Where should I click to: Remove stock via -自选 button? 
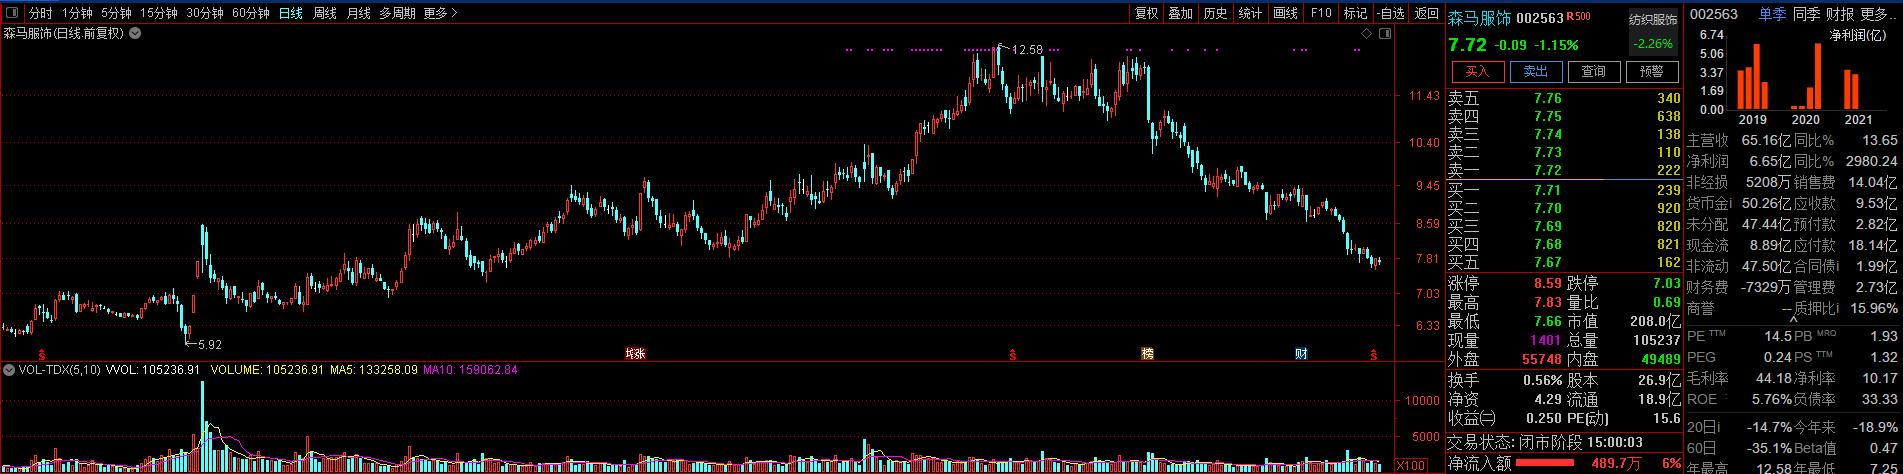coord(1390,13)
